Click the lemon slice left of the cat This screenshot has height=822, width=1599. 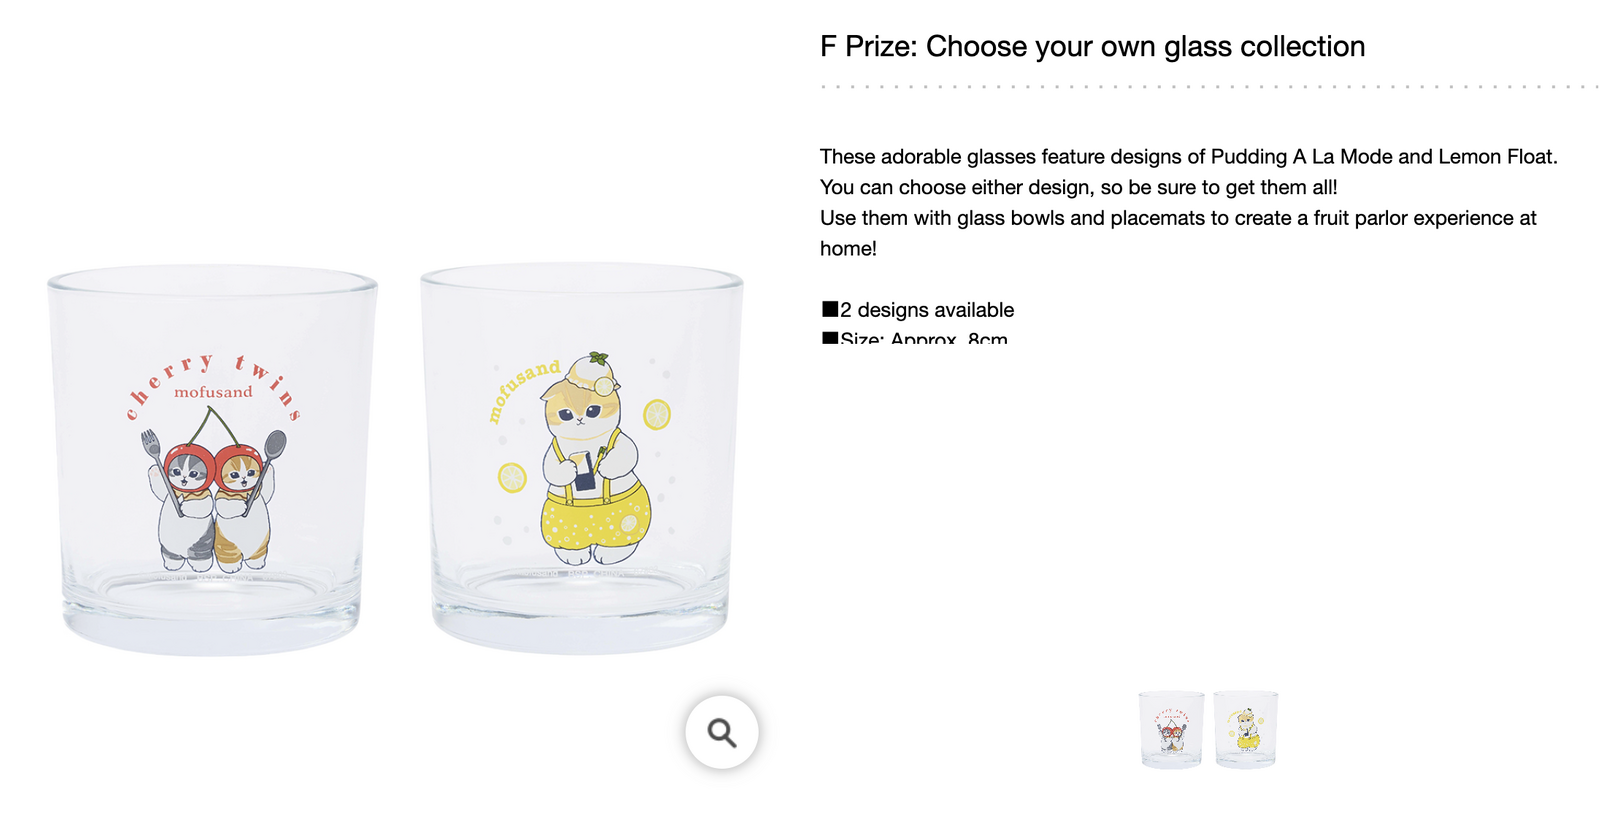click(512, 478)
